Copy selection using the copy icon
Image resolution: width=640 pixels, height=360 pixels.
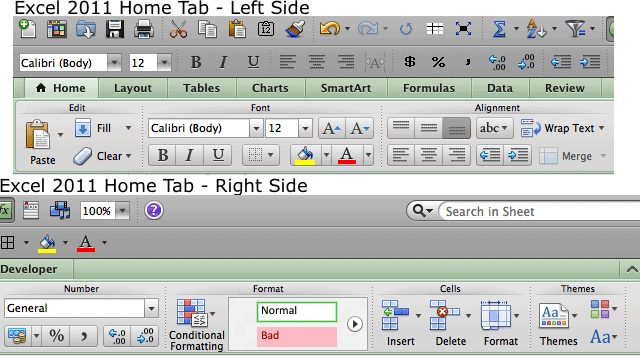(x=207, y=29)
